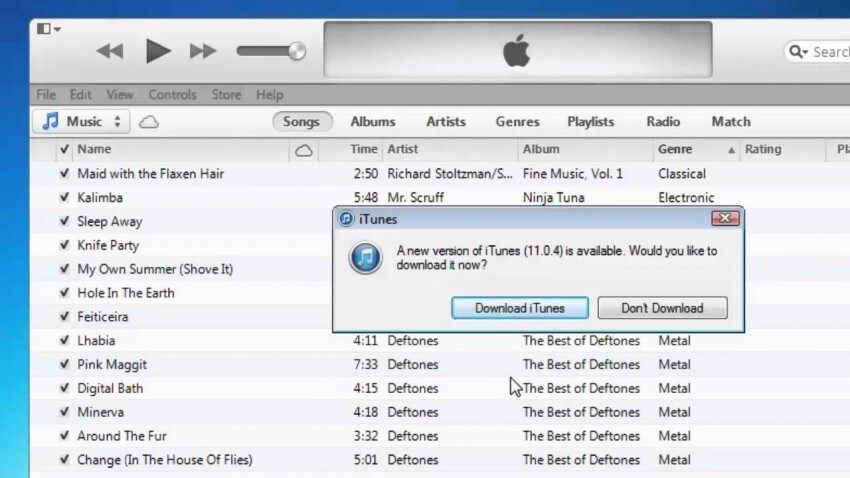Click the Genre column sort arrow
Image resolution: width=850 pixels, height=478 pixels.
(x=731, y=150)
